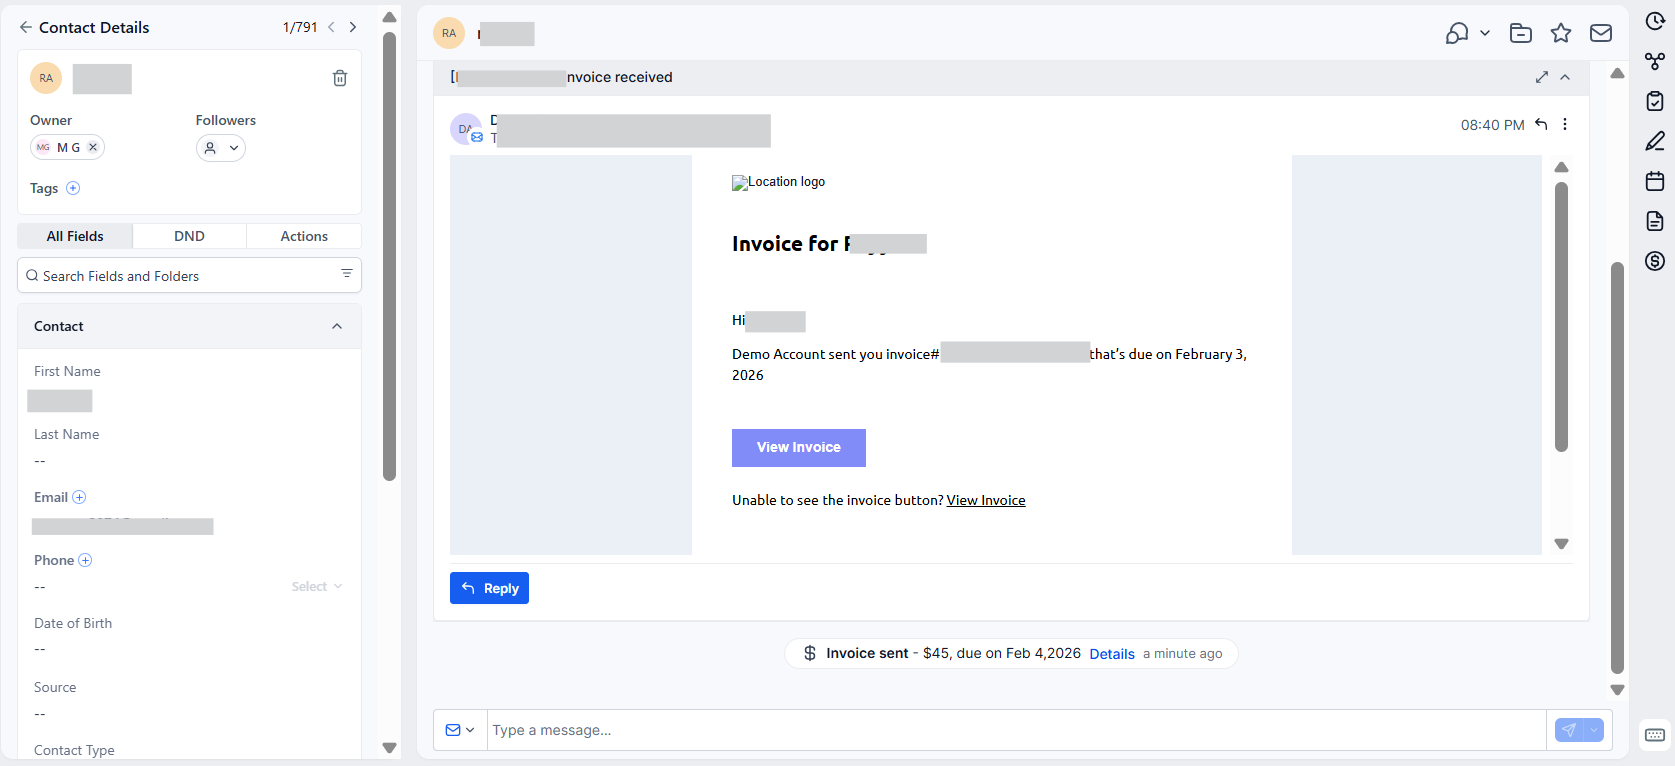Click the reply arrow icon beside 08:40 PM

(1541, 125)
